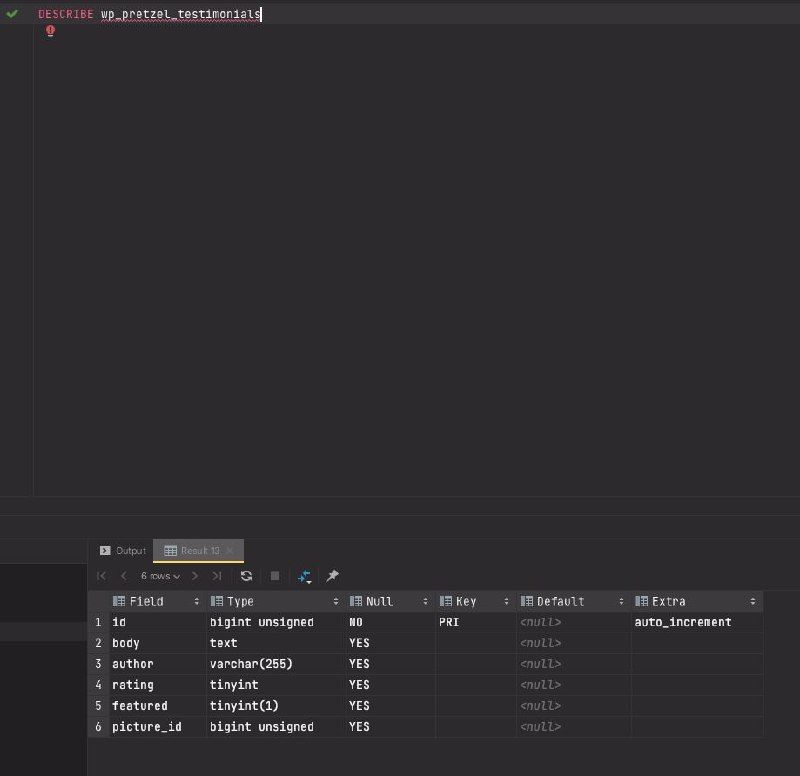Select the 'author' field cell
This screenshot has width=800, height=776.
click(157, 664)
